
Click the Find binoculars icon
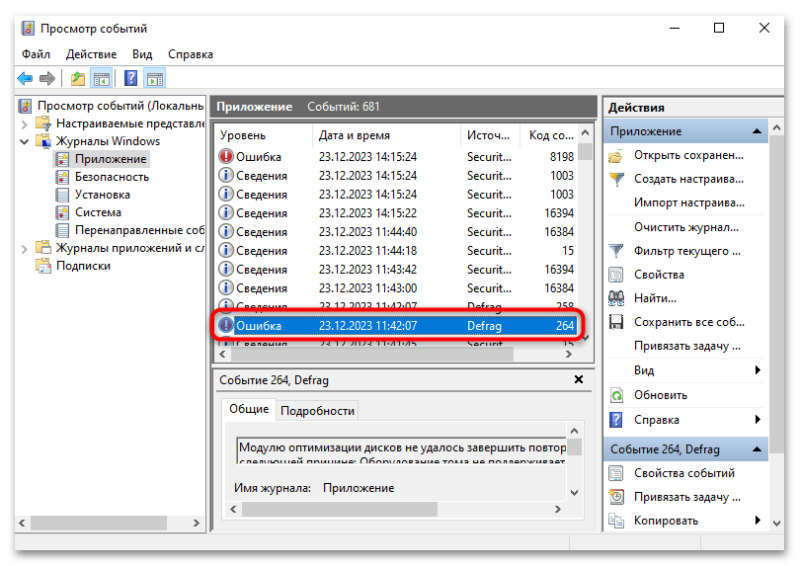[x=616, y=298]
